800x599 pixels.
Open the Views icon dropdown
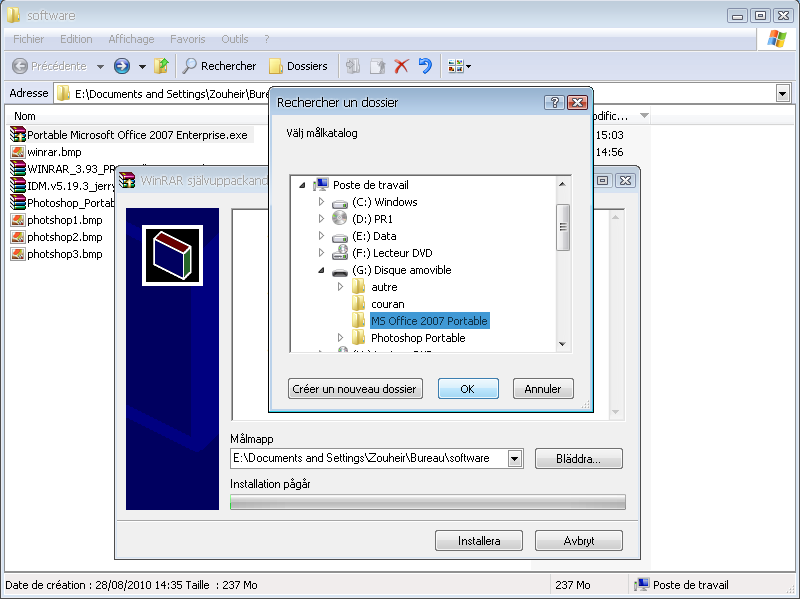pos(459,66)
